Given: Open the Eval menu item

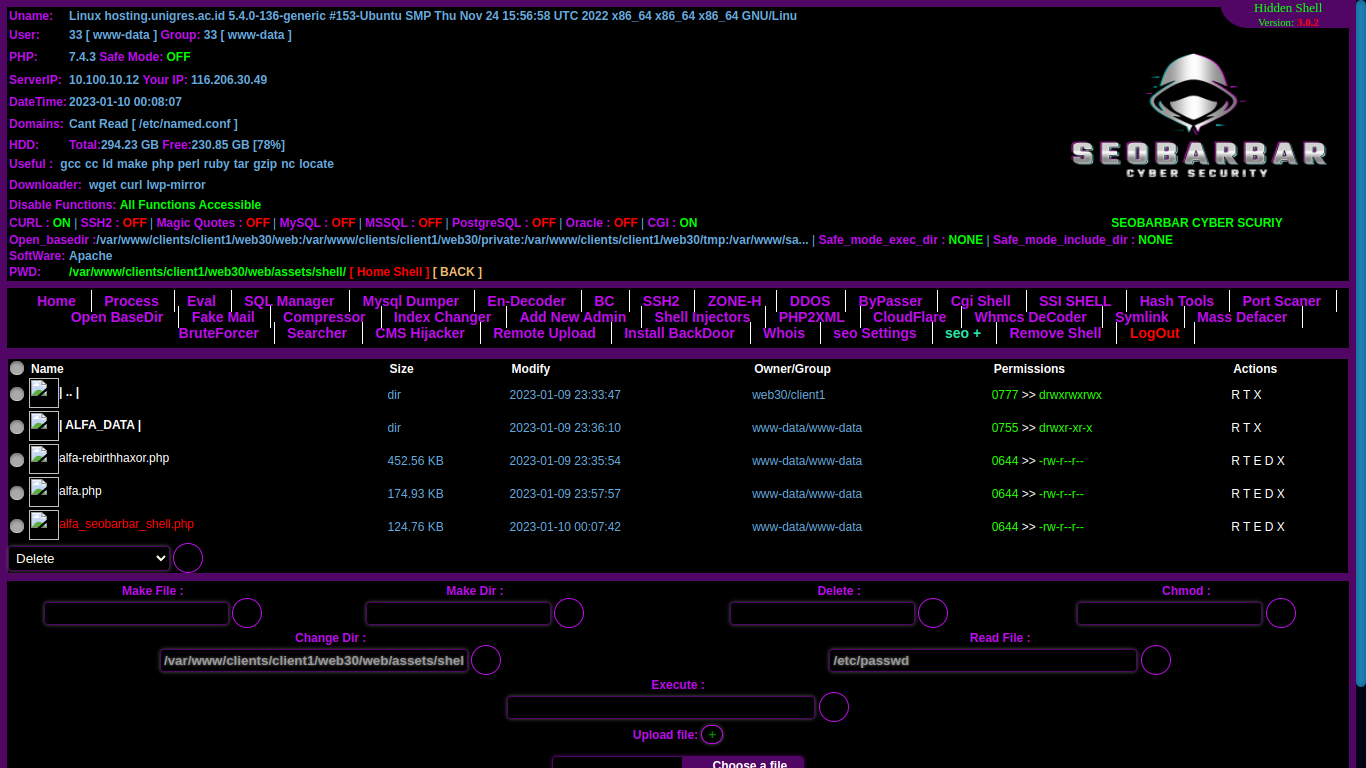Looking at the screenshot, I should coord(201,301).
